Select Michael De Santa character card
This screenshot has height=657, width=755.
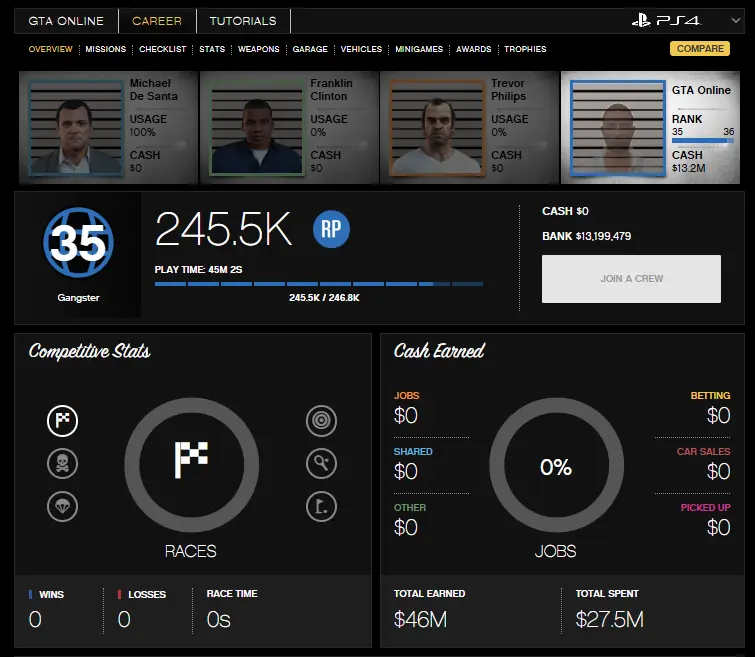(108, 127)
